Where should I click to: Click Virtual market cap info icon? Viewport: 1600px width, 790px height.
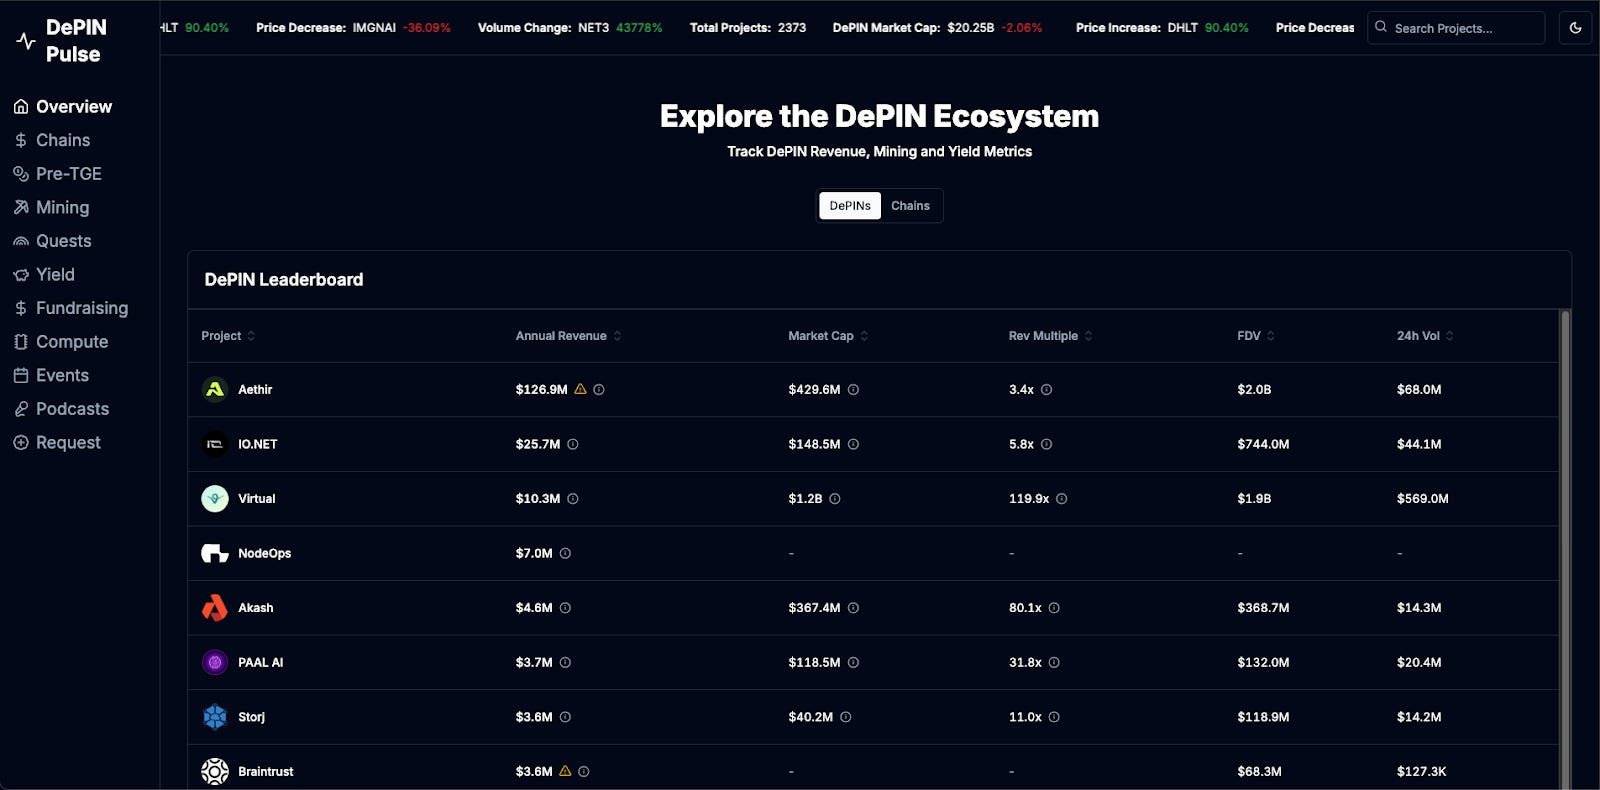click(x=835, y=499)
